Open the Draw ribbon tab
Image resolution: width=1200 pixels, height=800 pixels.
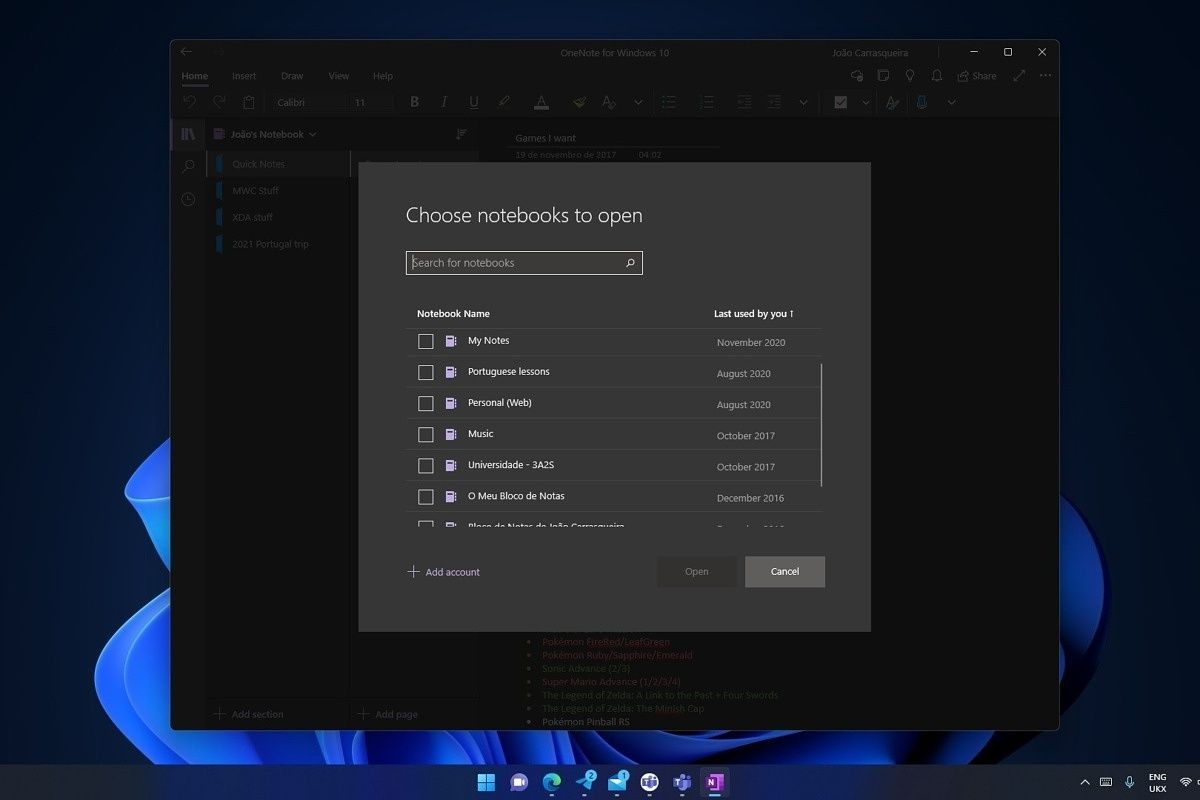click(292, 76)
